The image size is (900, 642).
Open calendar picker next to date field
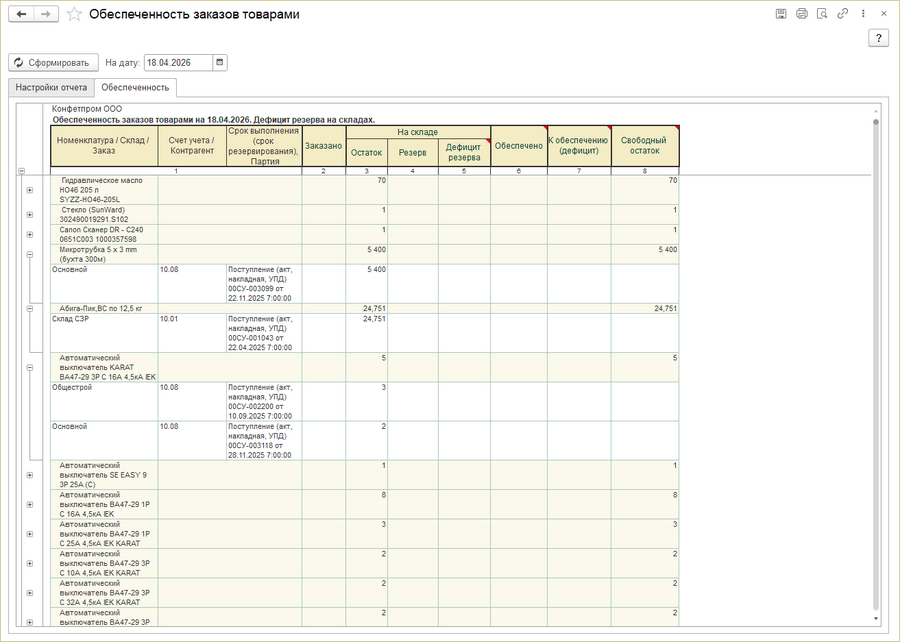(x=220, y=62)
